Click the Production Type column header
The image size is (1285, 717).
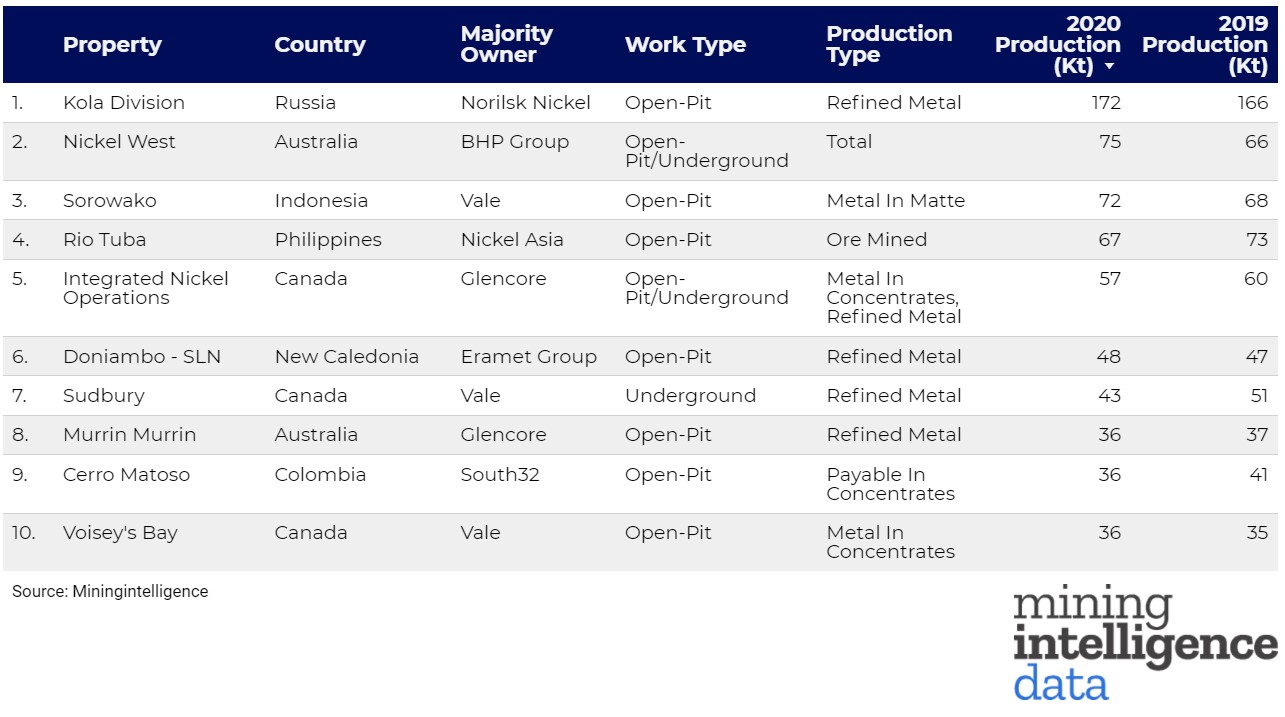coord(888,45)
